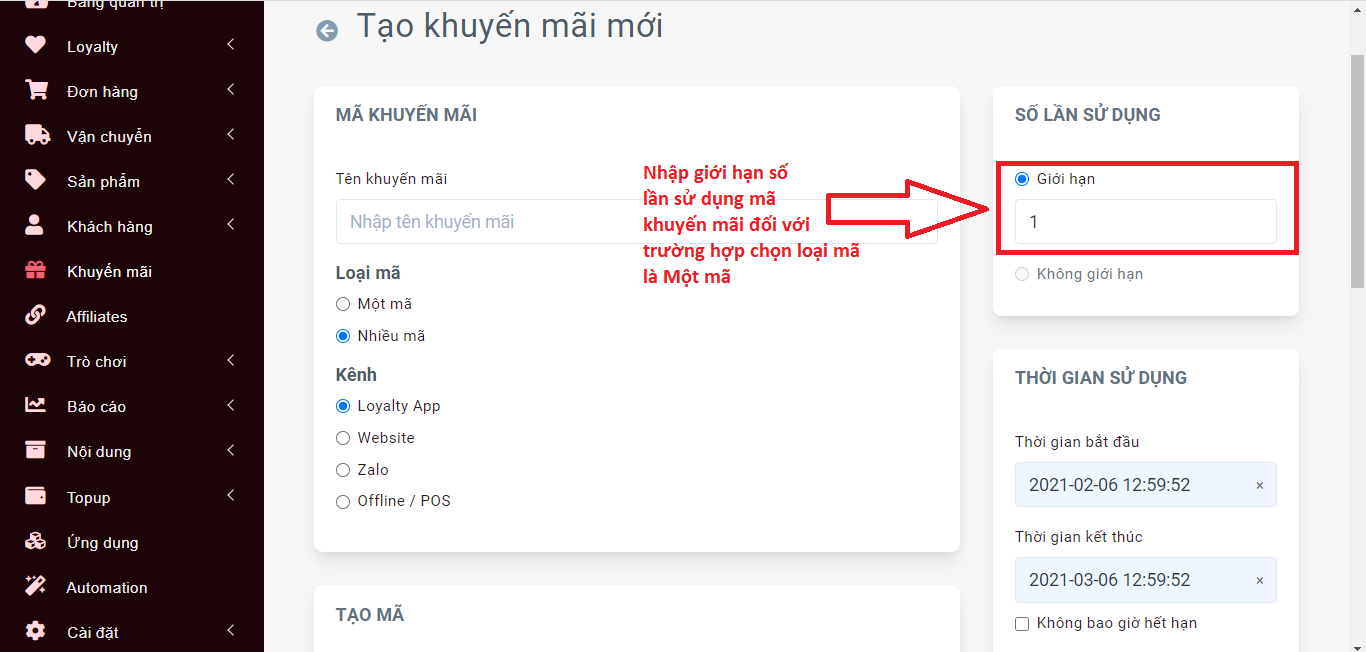Click the Thời gian bắt đầu date field
This screenshot has width=1366, height=652.
[x=1145, y=485]
